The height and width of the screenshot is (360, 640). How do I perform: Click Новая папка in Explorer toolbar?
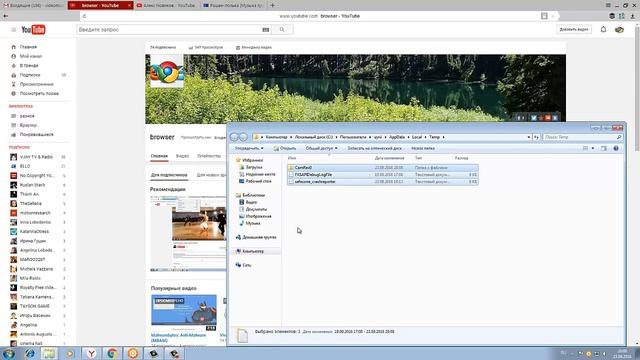coord(423,148)
